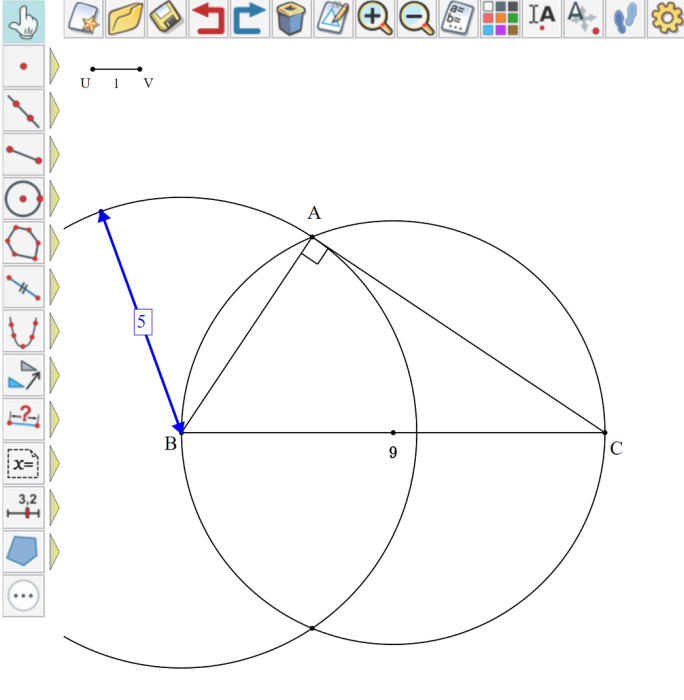
Task: Open the settings gear menu
Action: pyautogui.click(x=666, y=19)
